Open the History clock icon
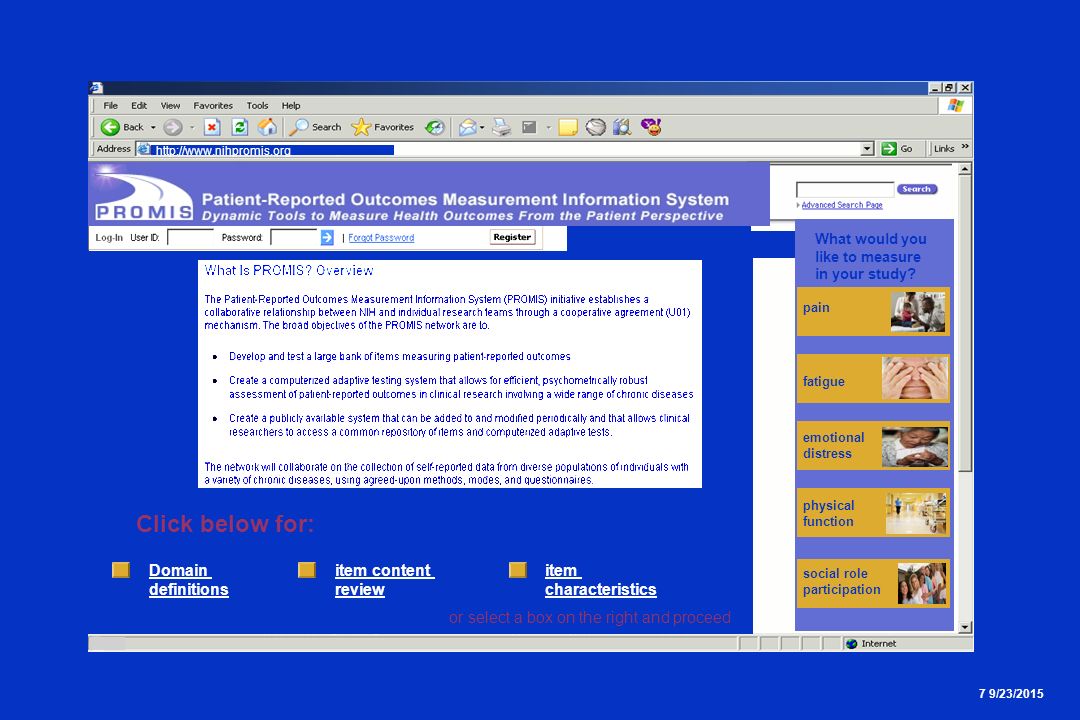The height and width of the screenshot is (720, 1080). click(435, 127)
